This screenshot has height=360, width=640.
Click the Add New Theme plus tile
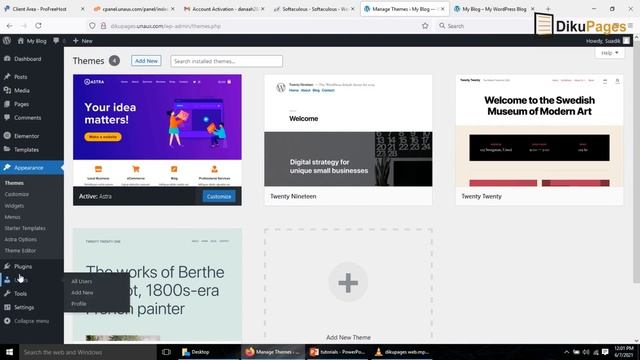(348, 282)
